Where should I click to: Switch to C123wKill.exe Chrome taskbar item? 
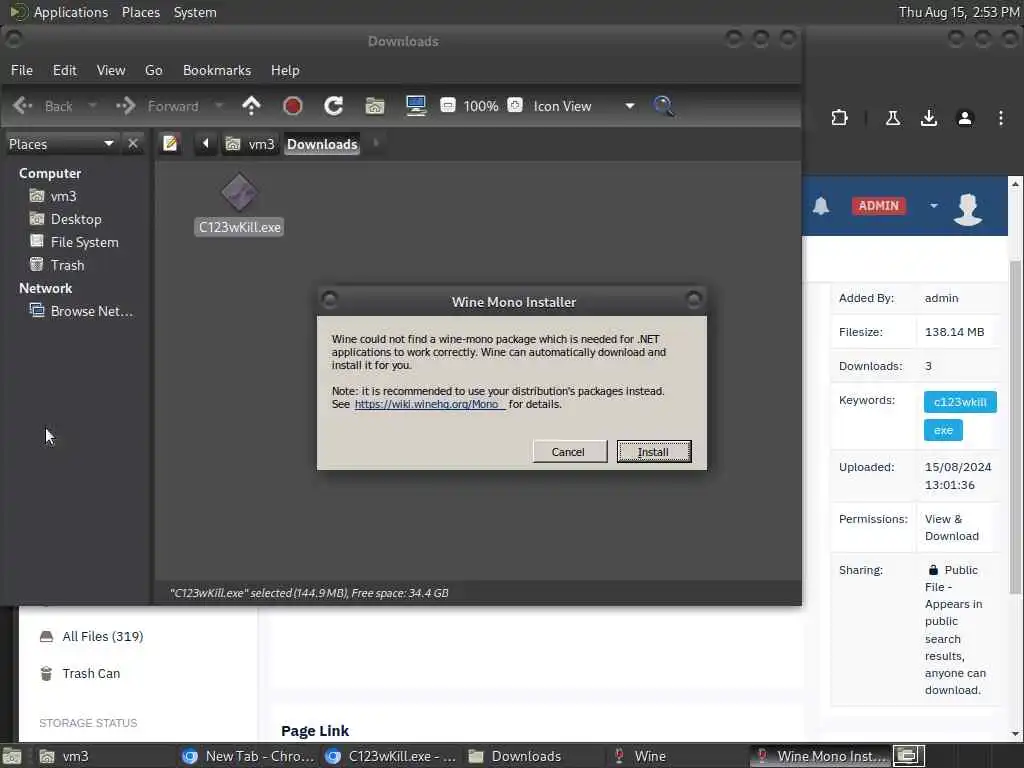[x=392, y=756]
